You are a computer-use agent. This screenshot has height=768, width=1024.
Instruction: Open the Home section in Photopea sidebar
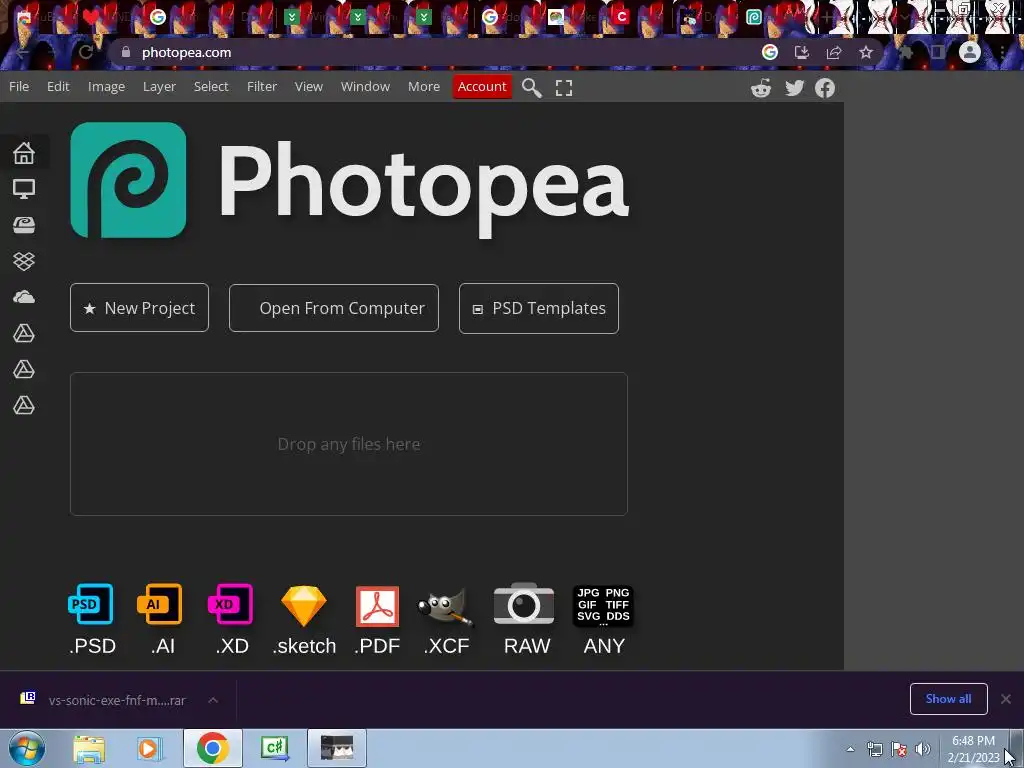coord(24,153)
